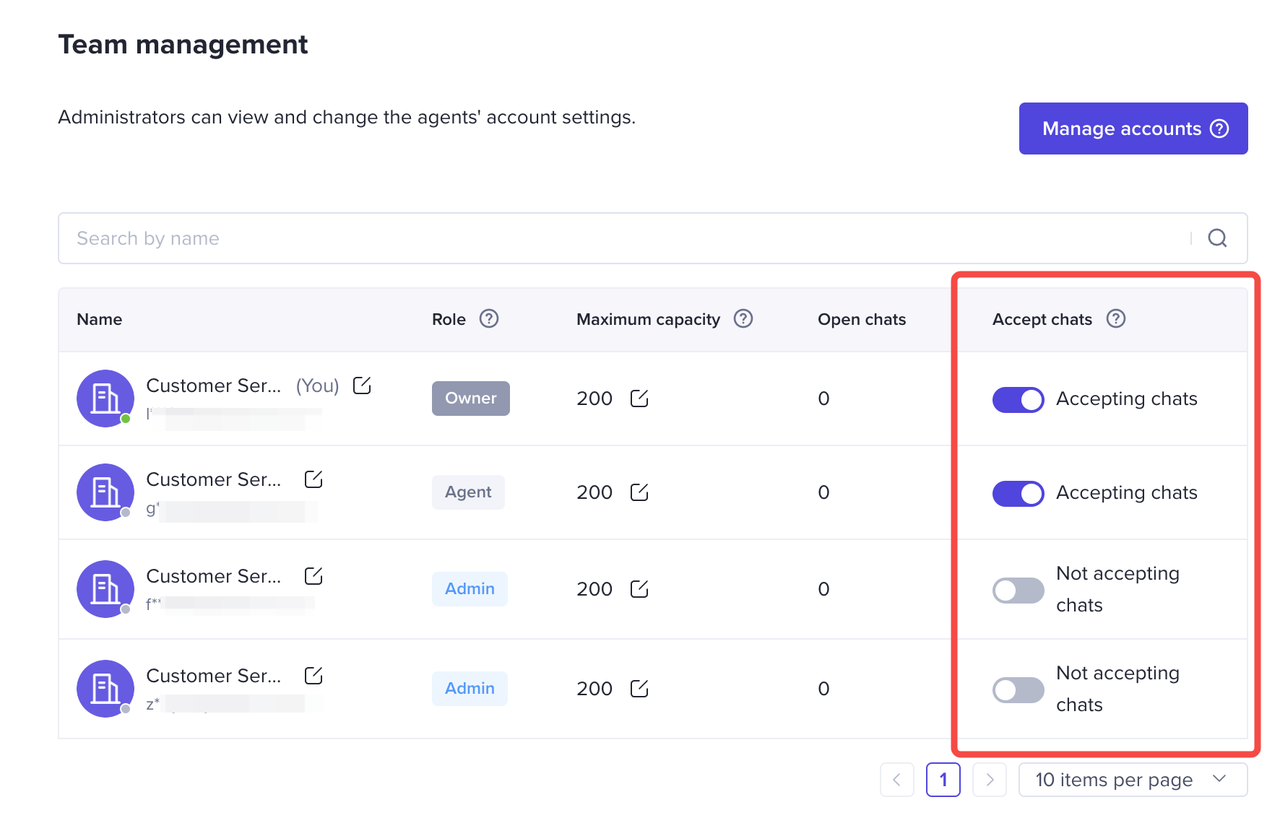Screen dimensions: 1280x836
Task: Edit the Owner's maximum capacity value
Action: [x=639, y=399]
